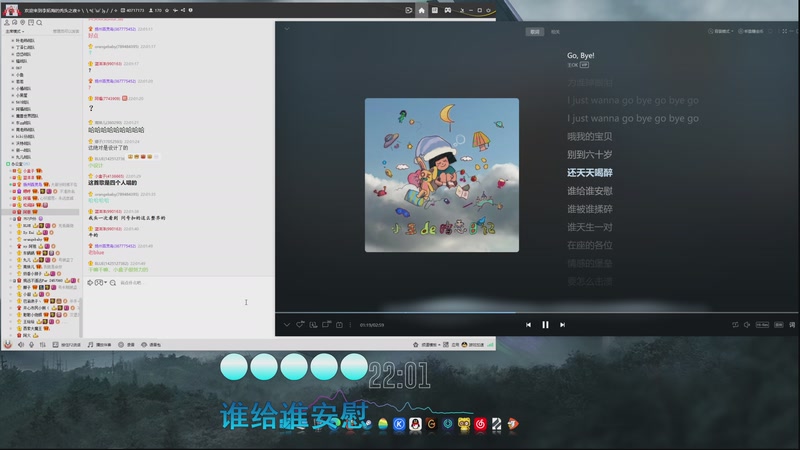Jump to lyric line 谁天生一对
This screenshot has height=450, width=800.
coord(590,227)
